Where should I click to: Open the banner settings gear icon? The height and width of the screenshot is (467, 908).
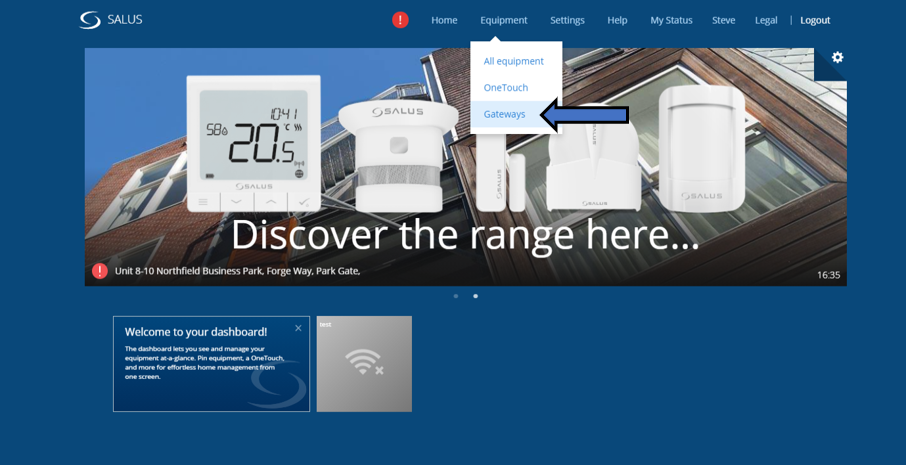coord(837,57)
